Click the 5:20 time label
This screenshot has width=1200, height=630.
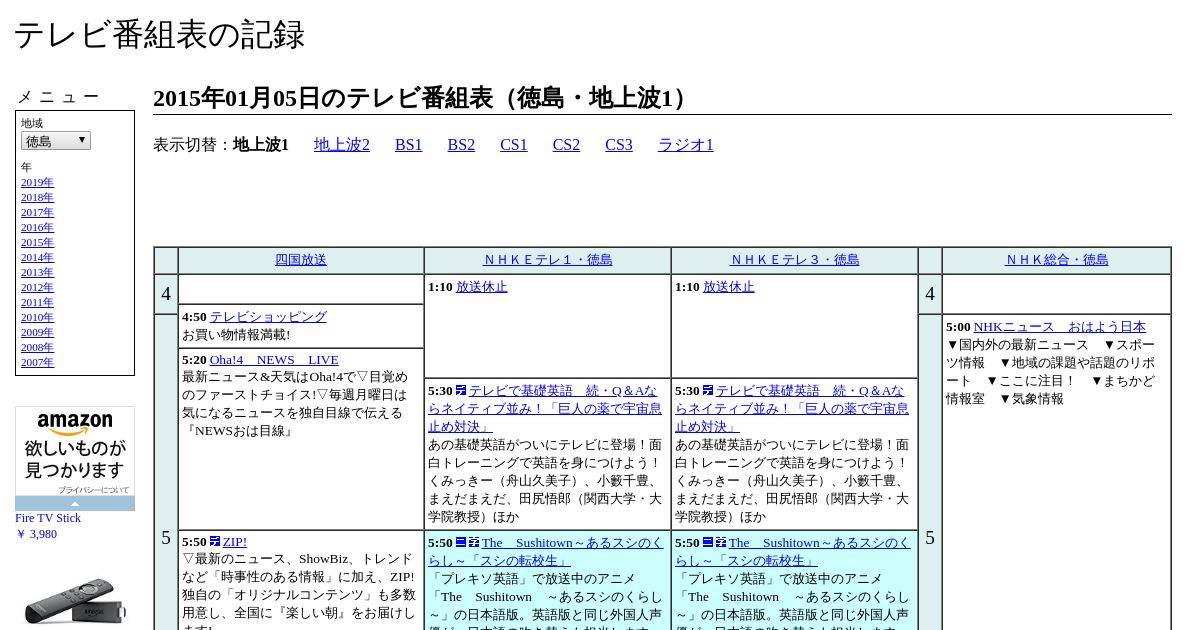point(194,360)
